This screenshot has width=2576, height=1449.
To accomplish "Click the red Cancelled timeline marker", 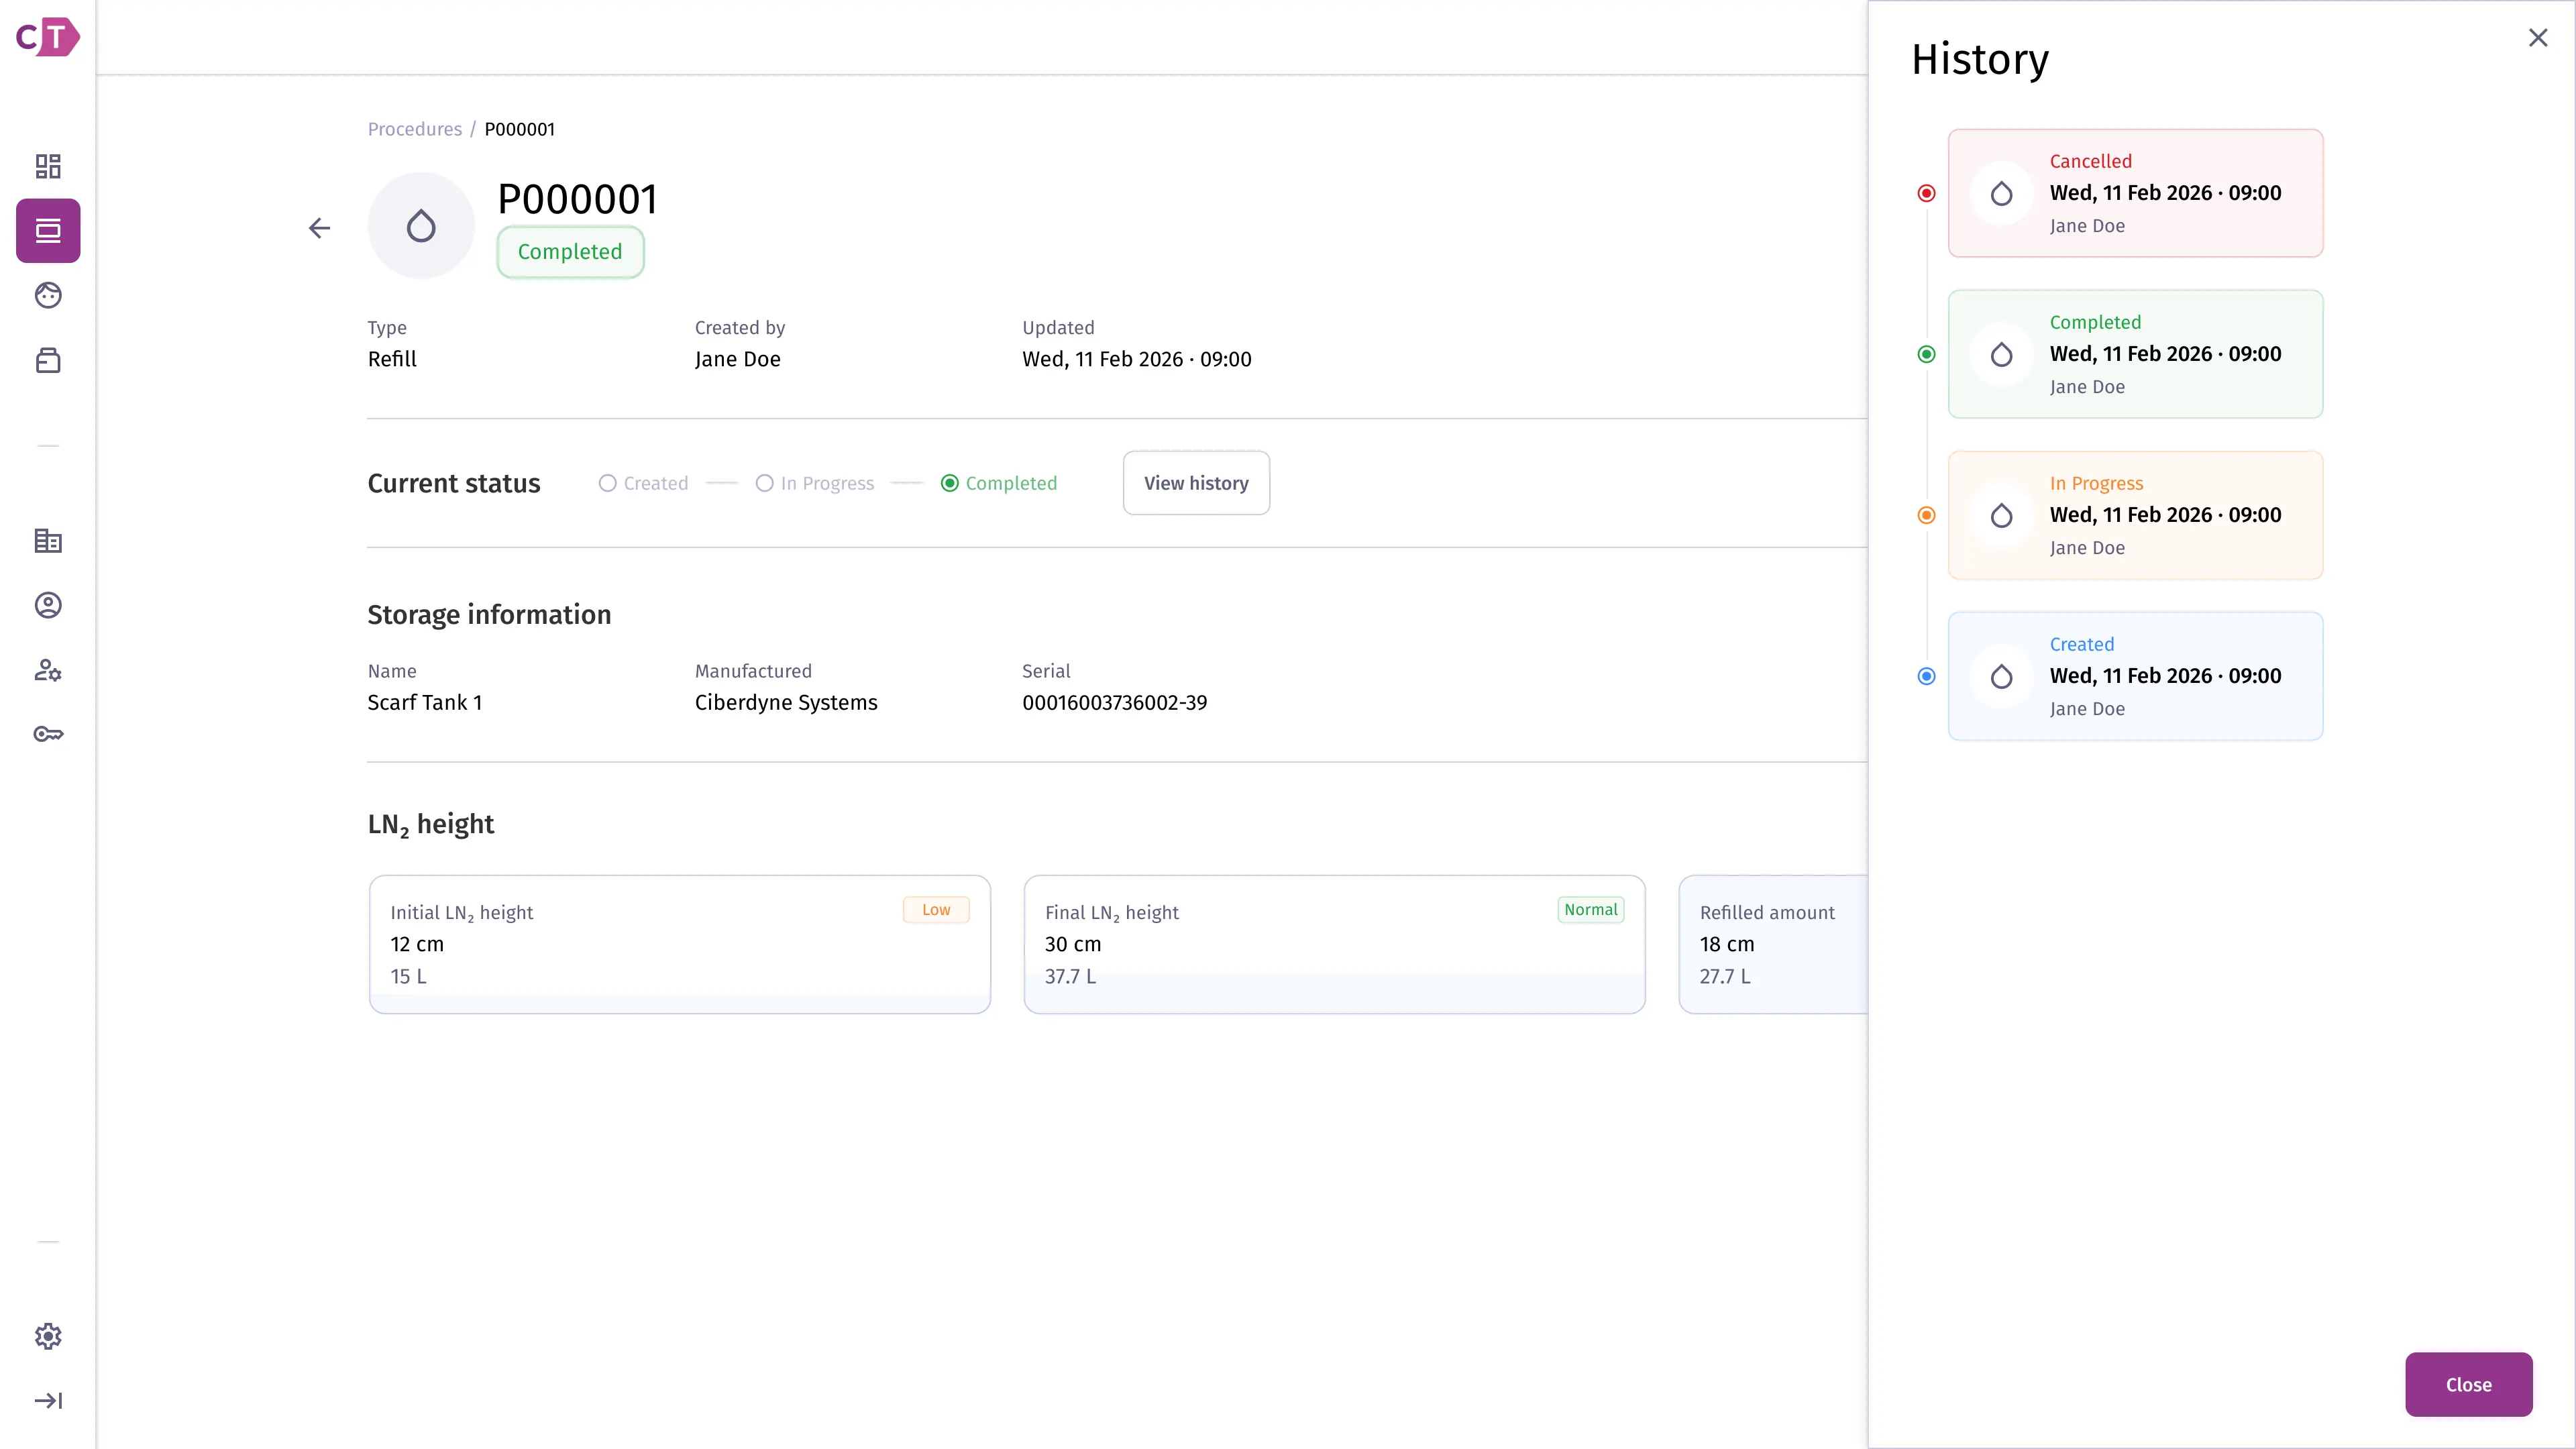I will [1926, 193].
